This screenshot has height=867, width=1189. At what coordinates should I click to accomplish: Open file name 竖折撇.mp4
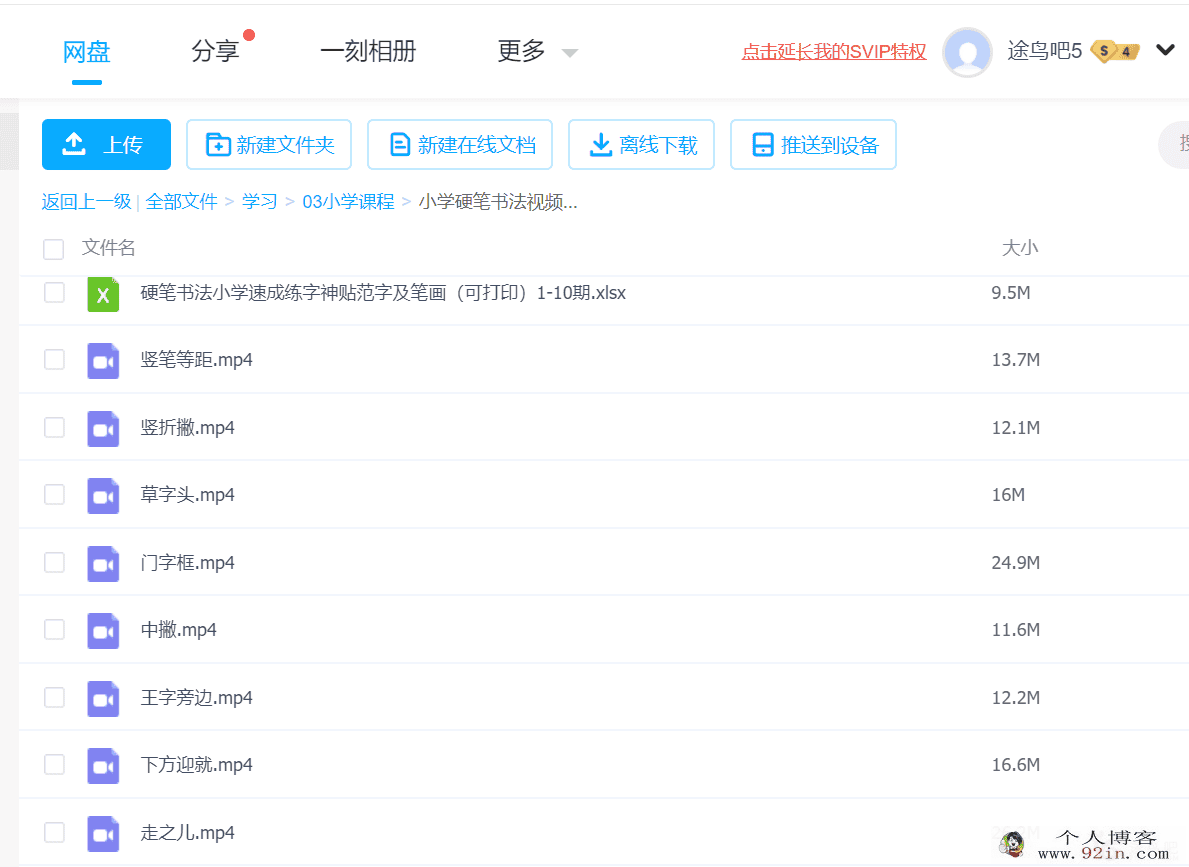tap(187, 428)
